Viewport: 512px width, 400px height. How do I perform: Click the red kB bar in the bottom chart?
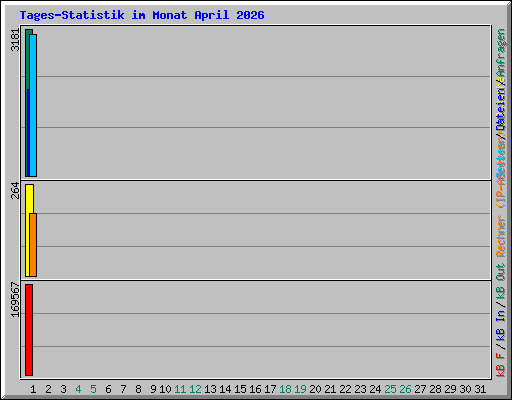point(29,330)
